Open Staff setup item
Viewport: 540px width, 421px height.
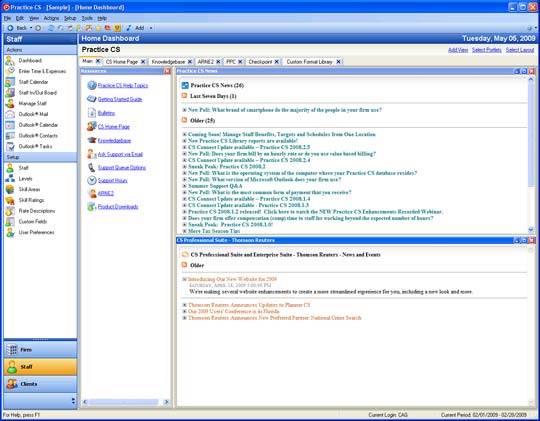pyautogui.click(x=17, y=168)
